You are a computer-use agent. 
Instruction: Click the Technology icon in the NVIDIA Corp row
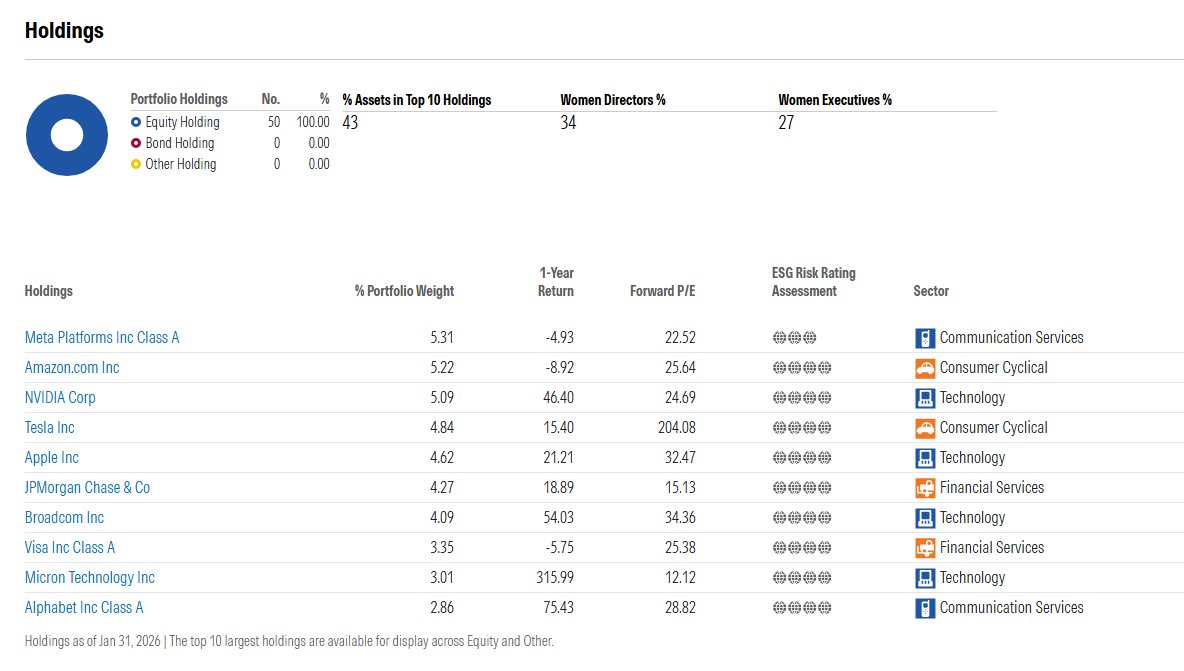coord(925,398)
